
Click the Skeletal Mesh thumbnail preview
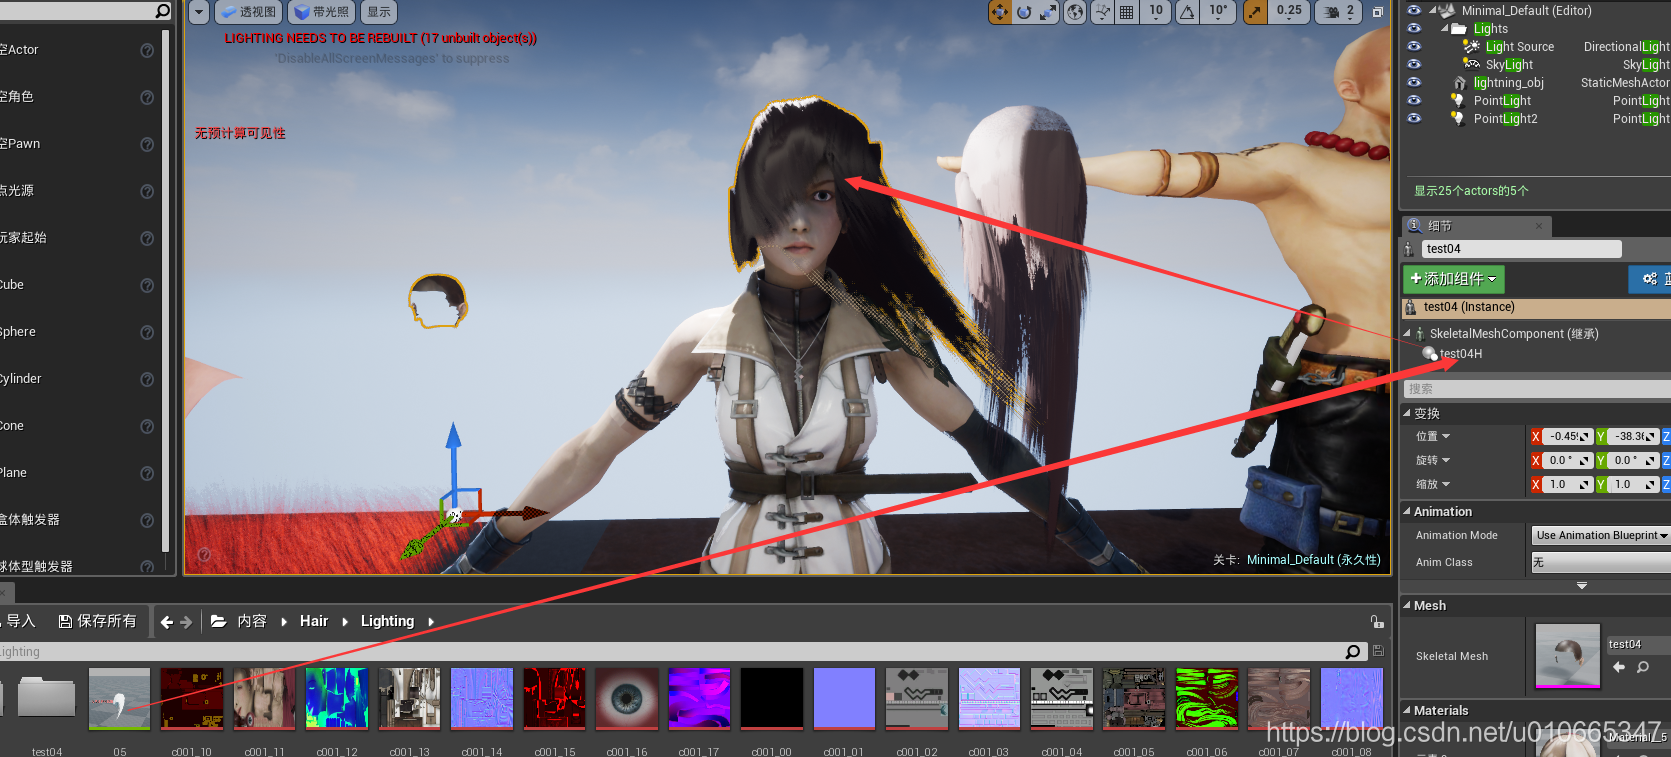point(1567,656)
